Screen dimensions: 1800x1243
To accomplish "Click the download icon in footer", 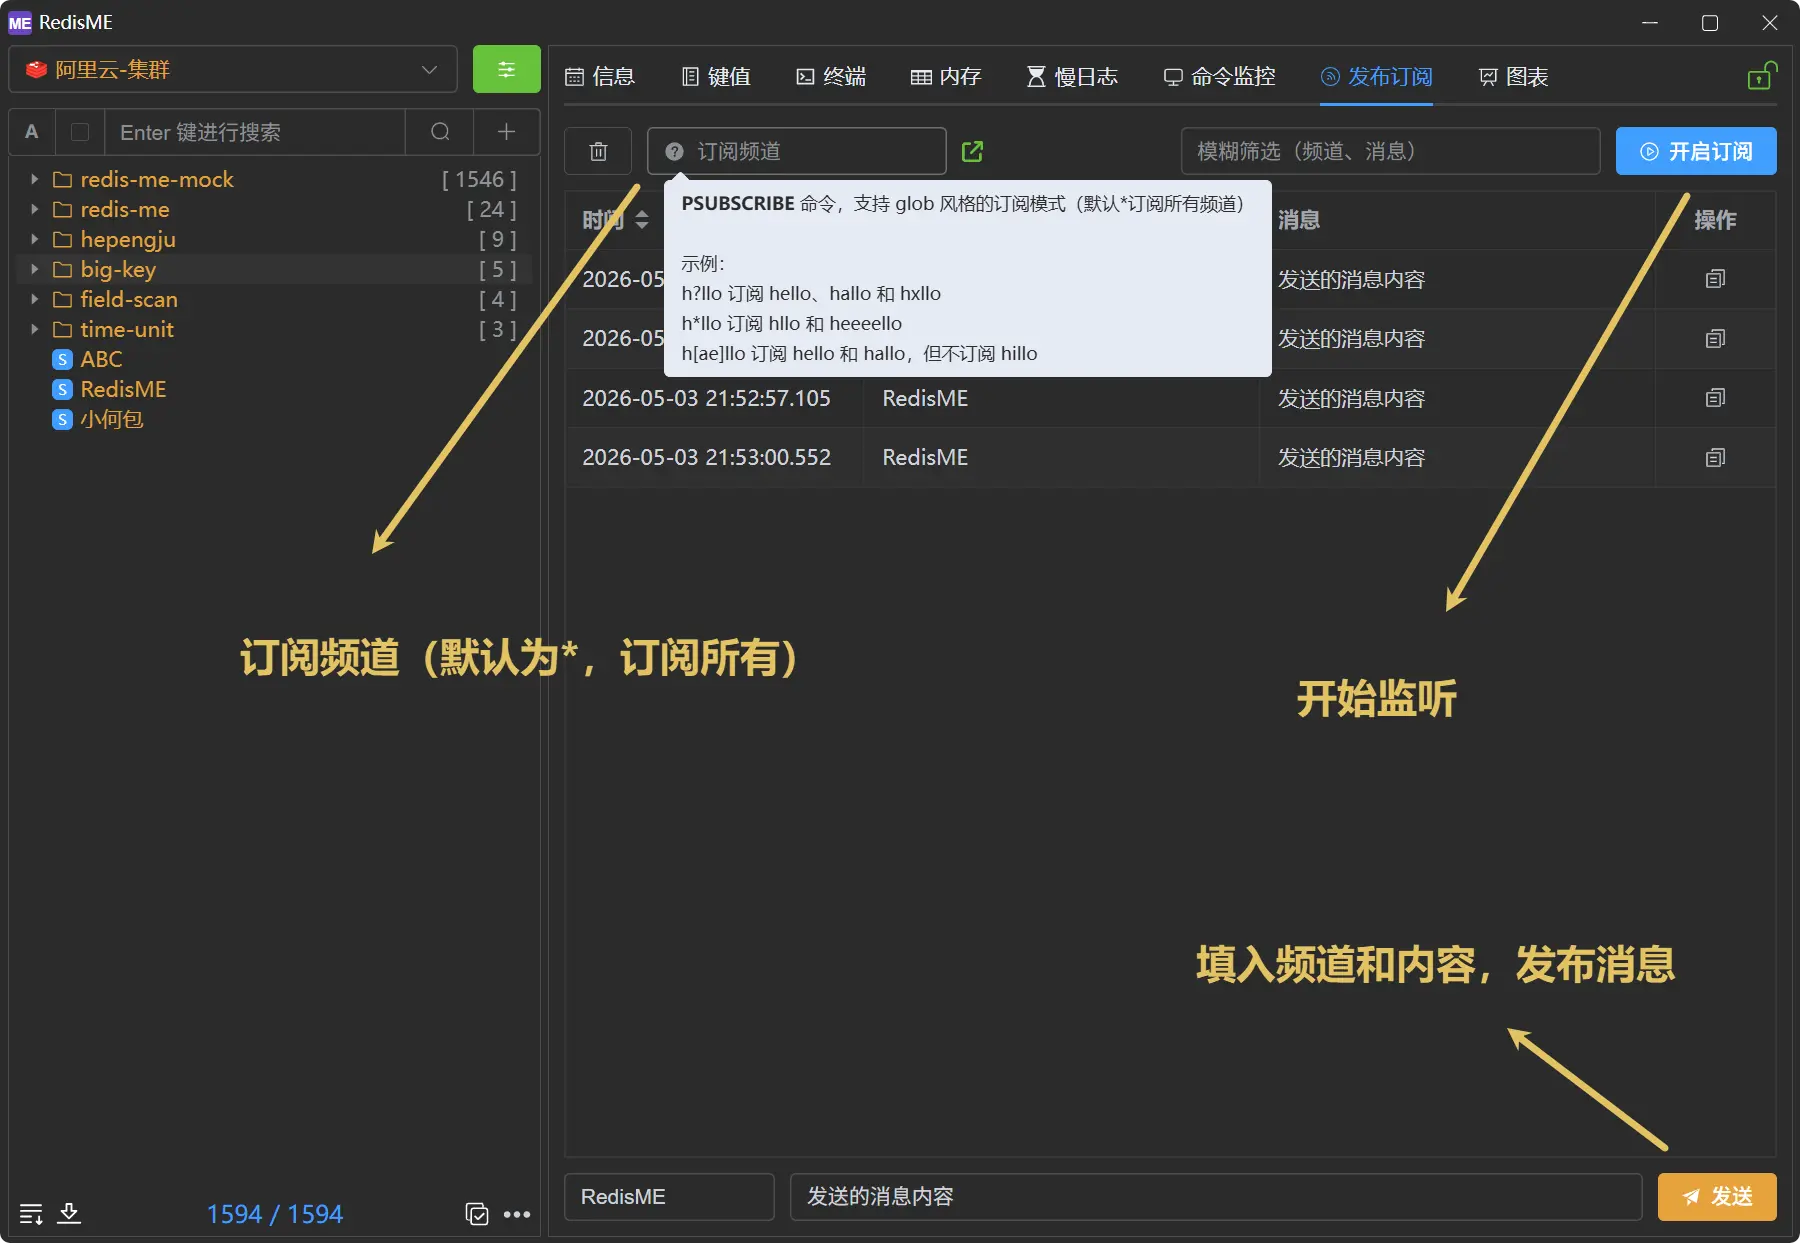I will point(69,1213).
